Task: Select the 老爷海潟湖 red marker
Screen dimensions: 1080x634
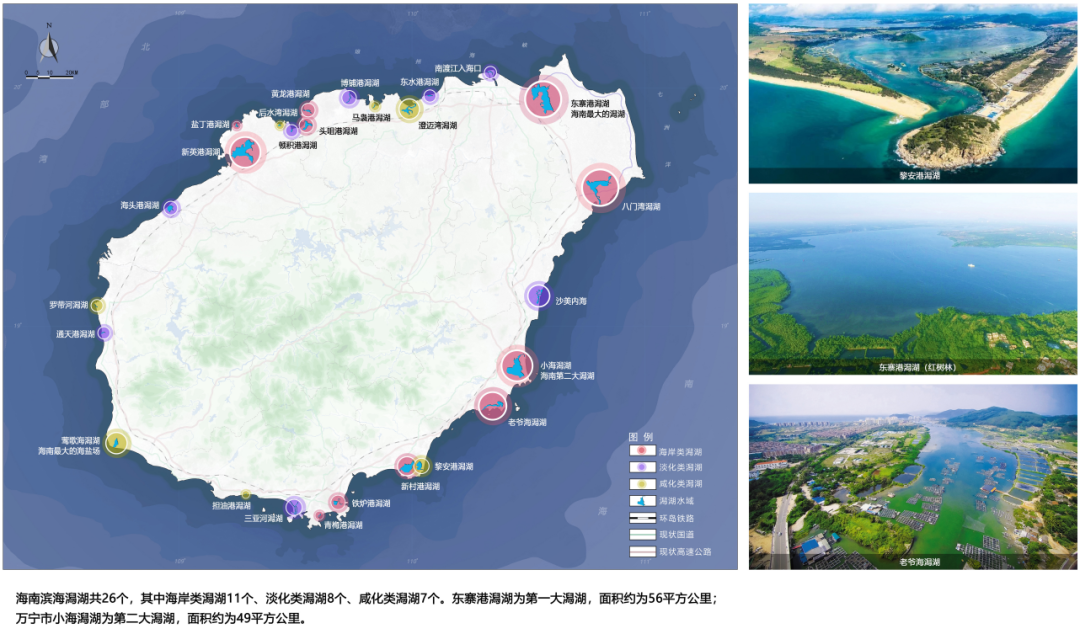Action: (492, 406)
